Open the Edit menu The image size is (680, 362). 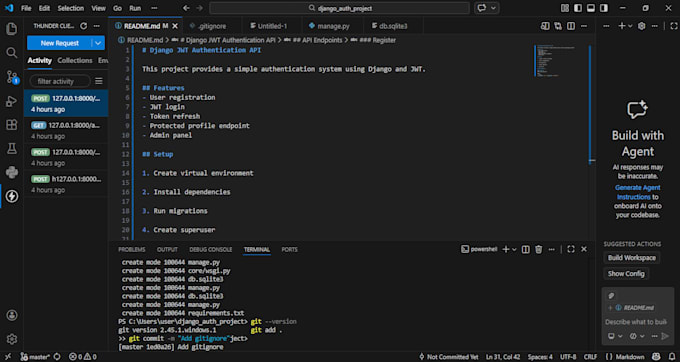click(x=44, y=8)
